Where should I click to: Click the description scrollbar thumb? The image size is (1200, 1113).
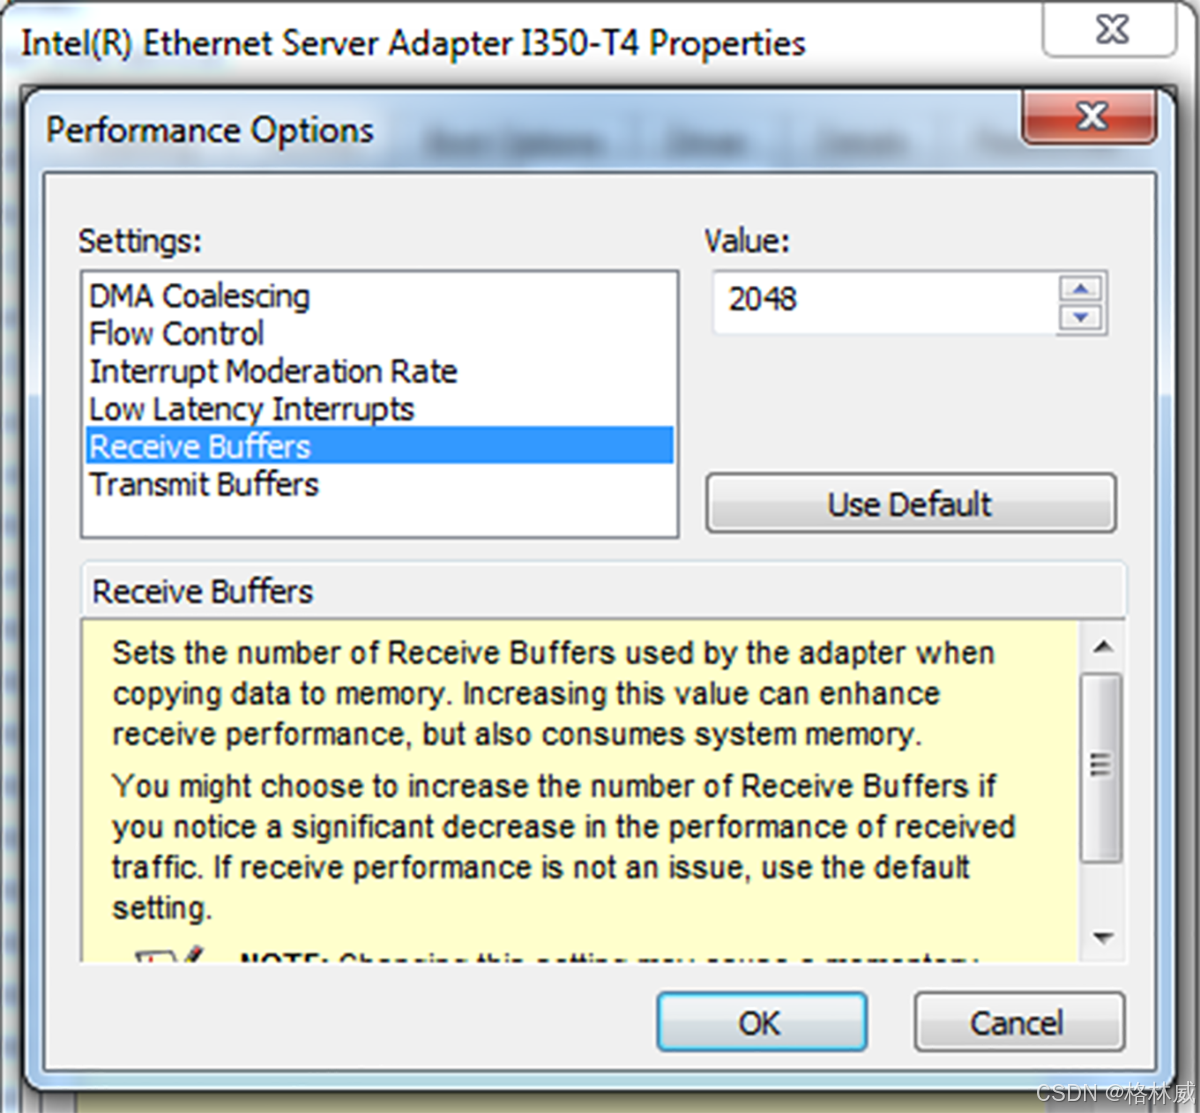pyautogui.click(x=1102, y=767)
